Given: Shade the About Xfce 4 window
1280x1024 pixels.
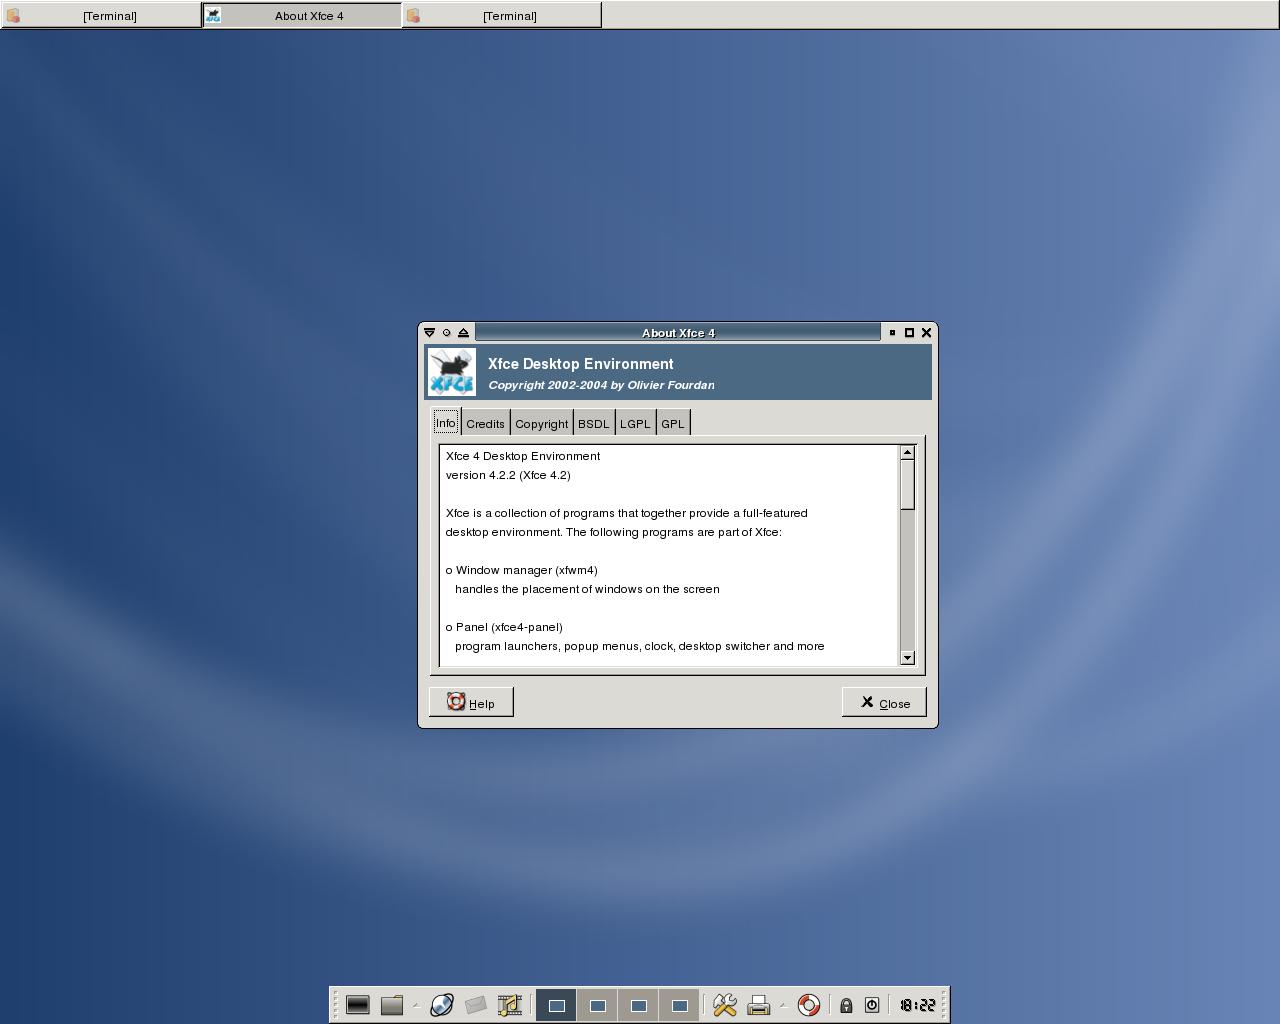Looking at the screenshot, I should click(464, 332).
